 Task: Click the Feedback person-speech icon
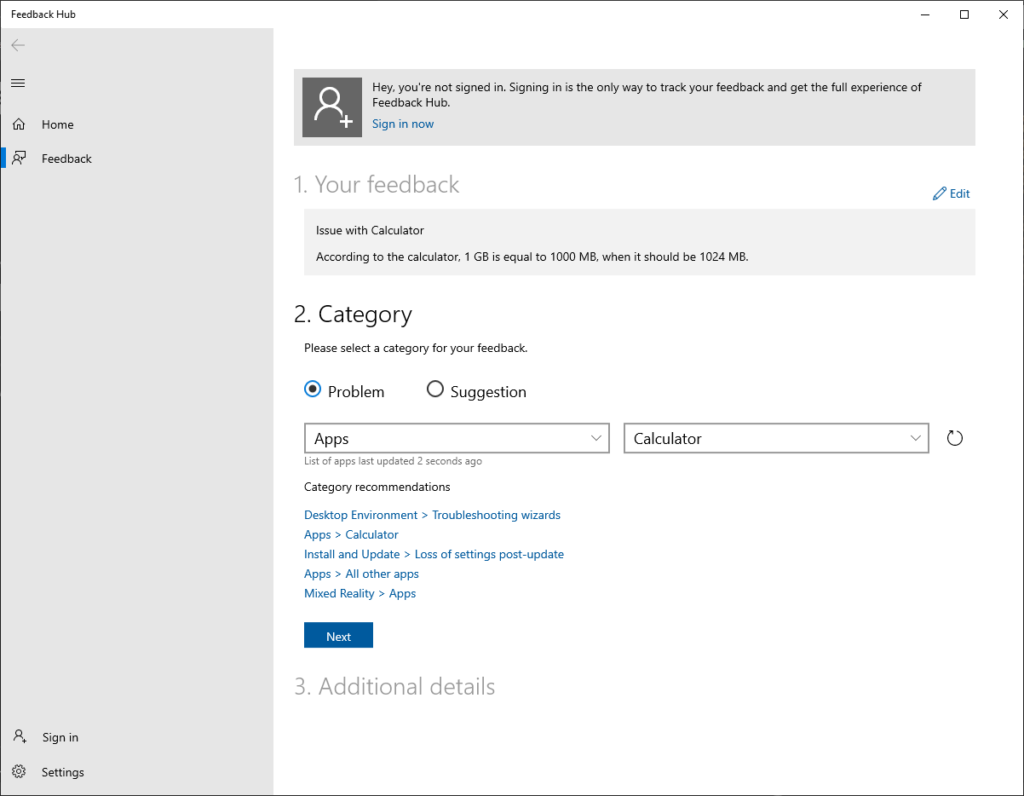19,158
